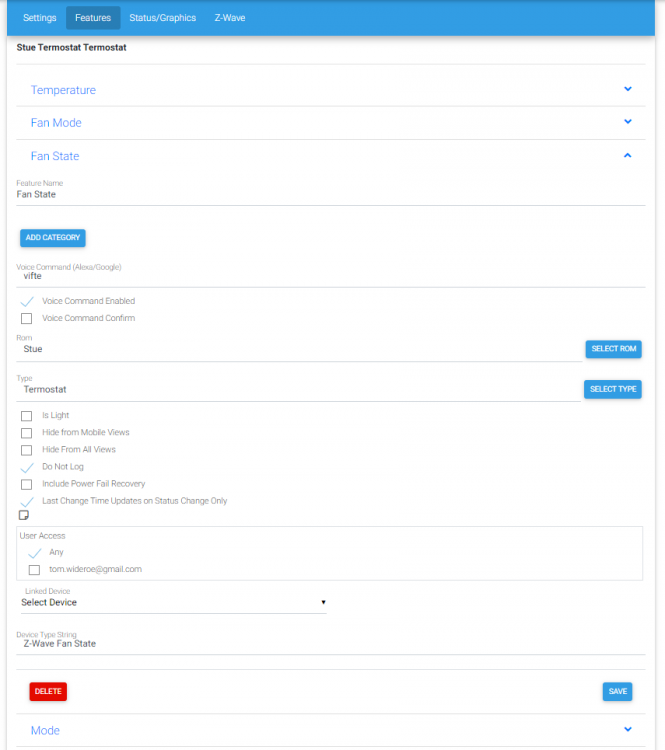Enable Include Power Fail Recovery checkbox
The height and width of the screenshot is (750, 665).
(x=27, y=484)
